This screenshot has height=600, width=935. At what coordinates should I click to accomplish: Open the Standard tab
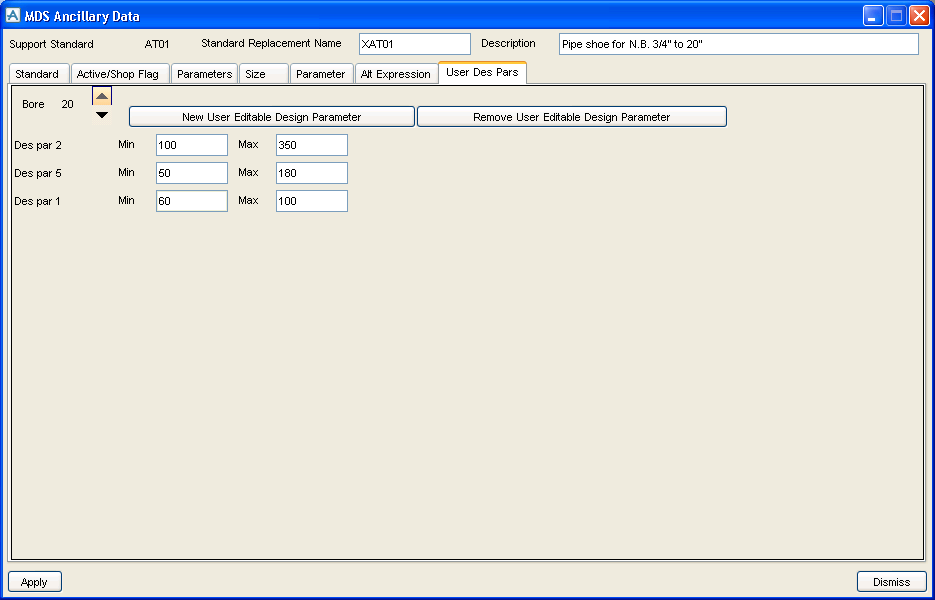pyautogui.click(x=39, y=74)
